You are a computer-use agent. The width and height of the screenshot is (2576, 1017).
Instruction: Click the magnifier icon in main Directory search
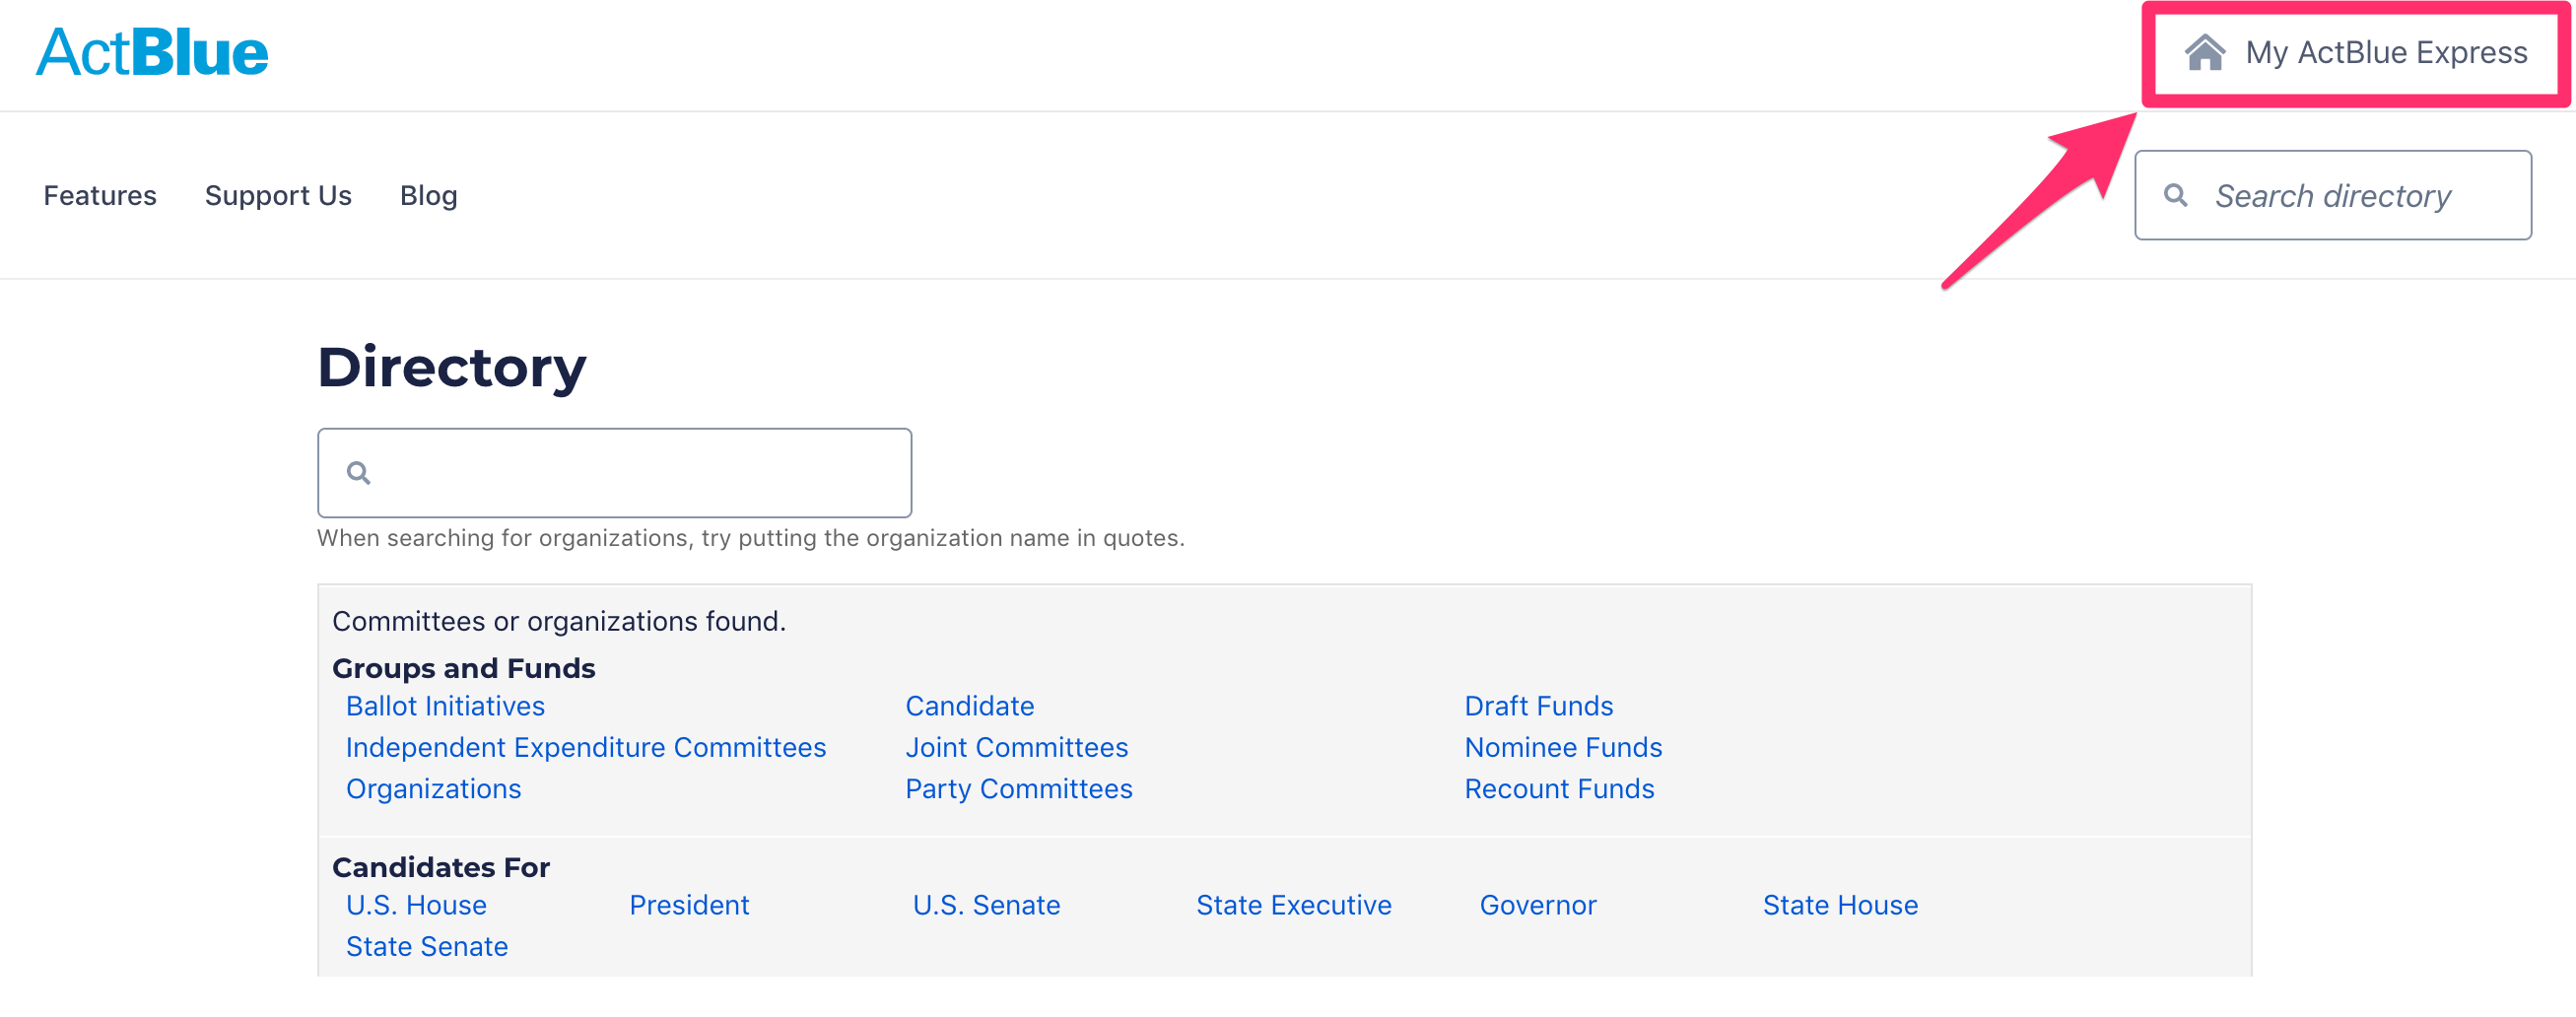click(358, 472)
